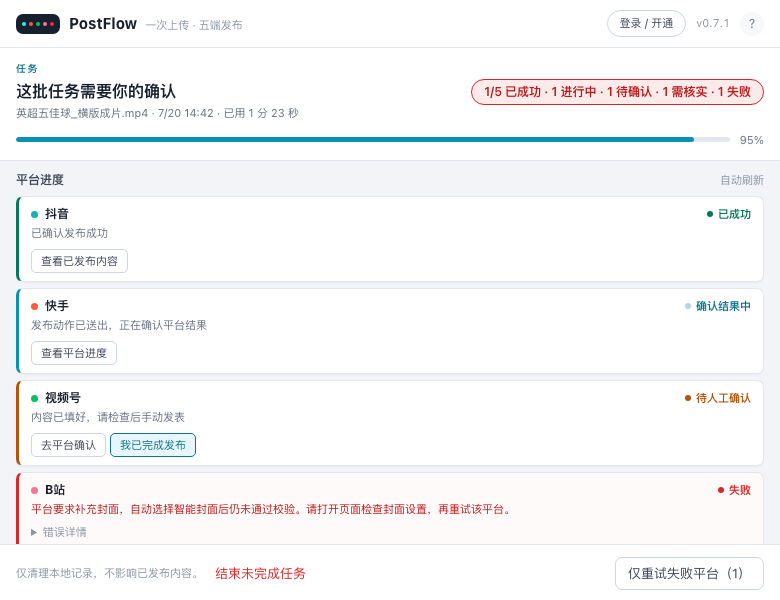
Task: Click the 待人工确认 status on 视频号
Action: click(x=718, y=399)
